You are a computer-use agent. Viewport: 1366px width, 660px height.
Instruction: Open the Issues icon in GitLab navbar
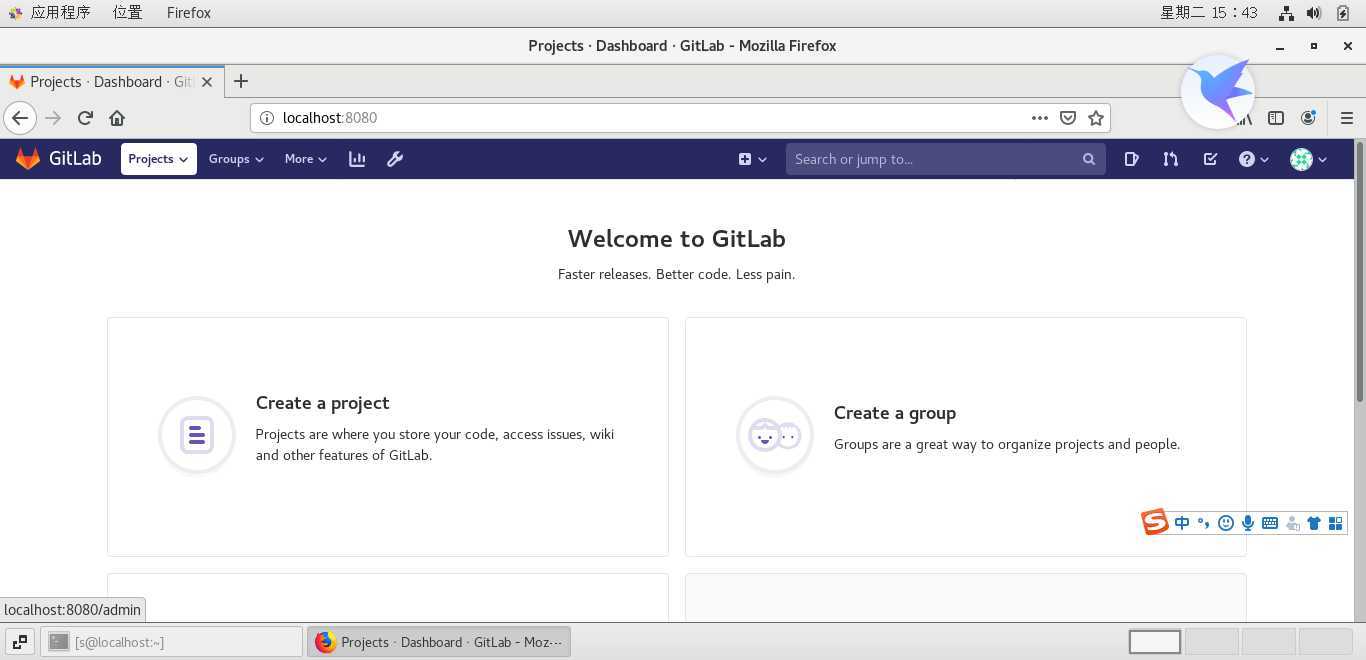(1131, 159)
